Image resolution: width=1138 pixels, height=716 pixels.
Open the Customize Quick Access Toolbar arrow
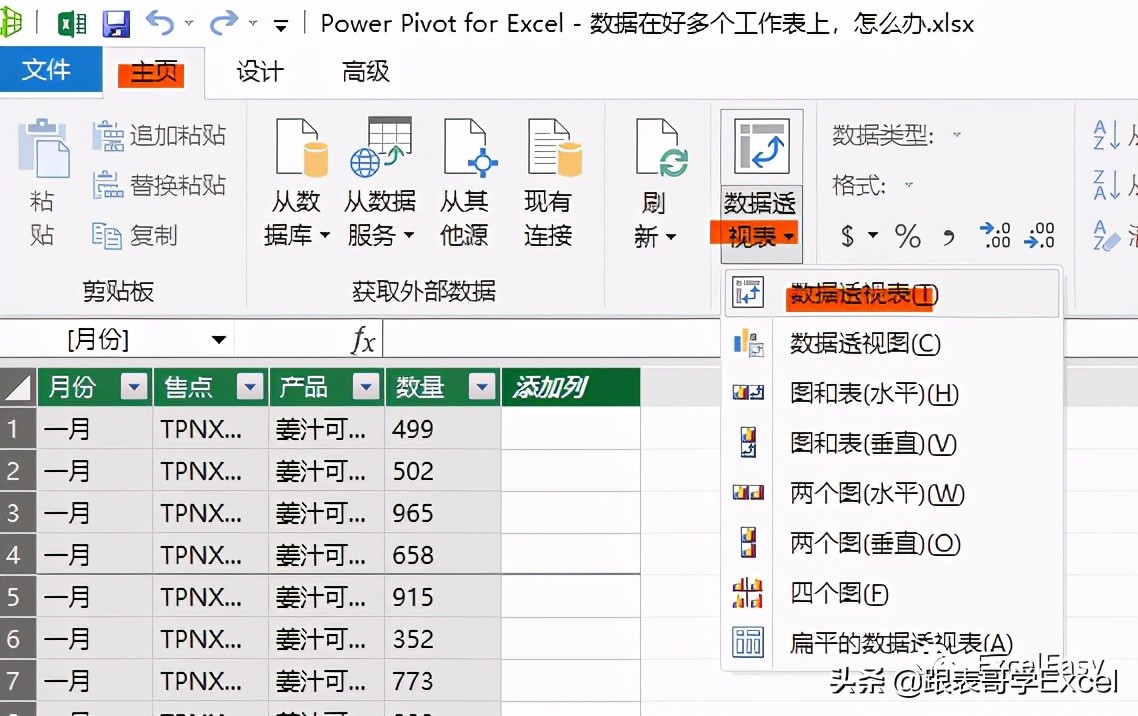(x=280, y=26)
